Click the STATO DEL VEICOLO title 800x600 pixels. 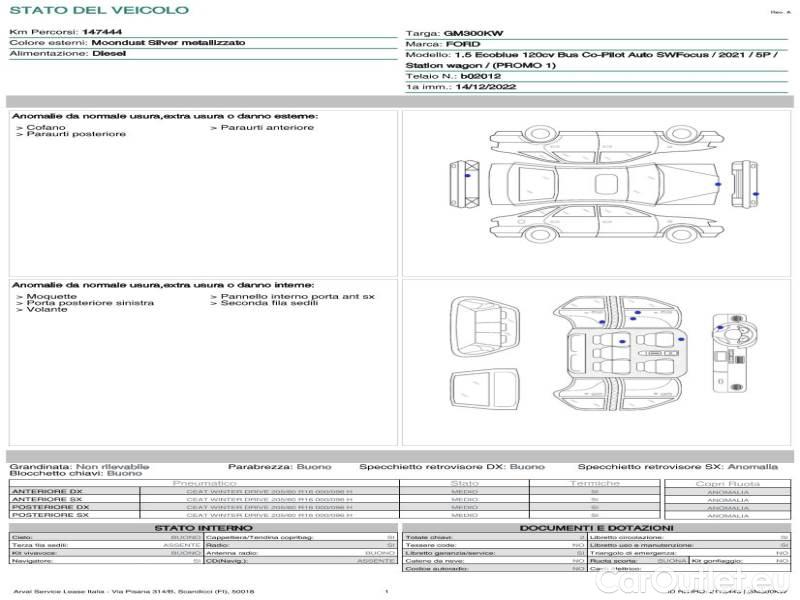(x=99, y=10)
